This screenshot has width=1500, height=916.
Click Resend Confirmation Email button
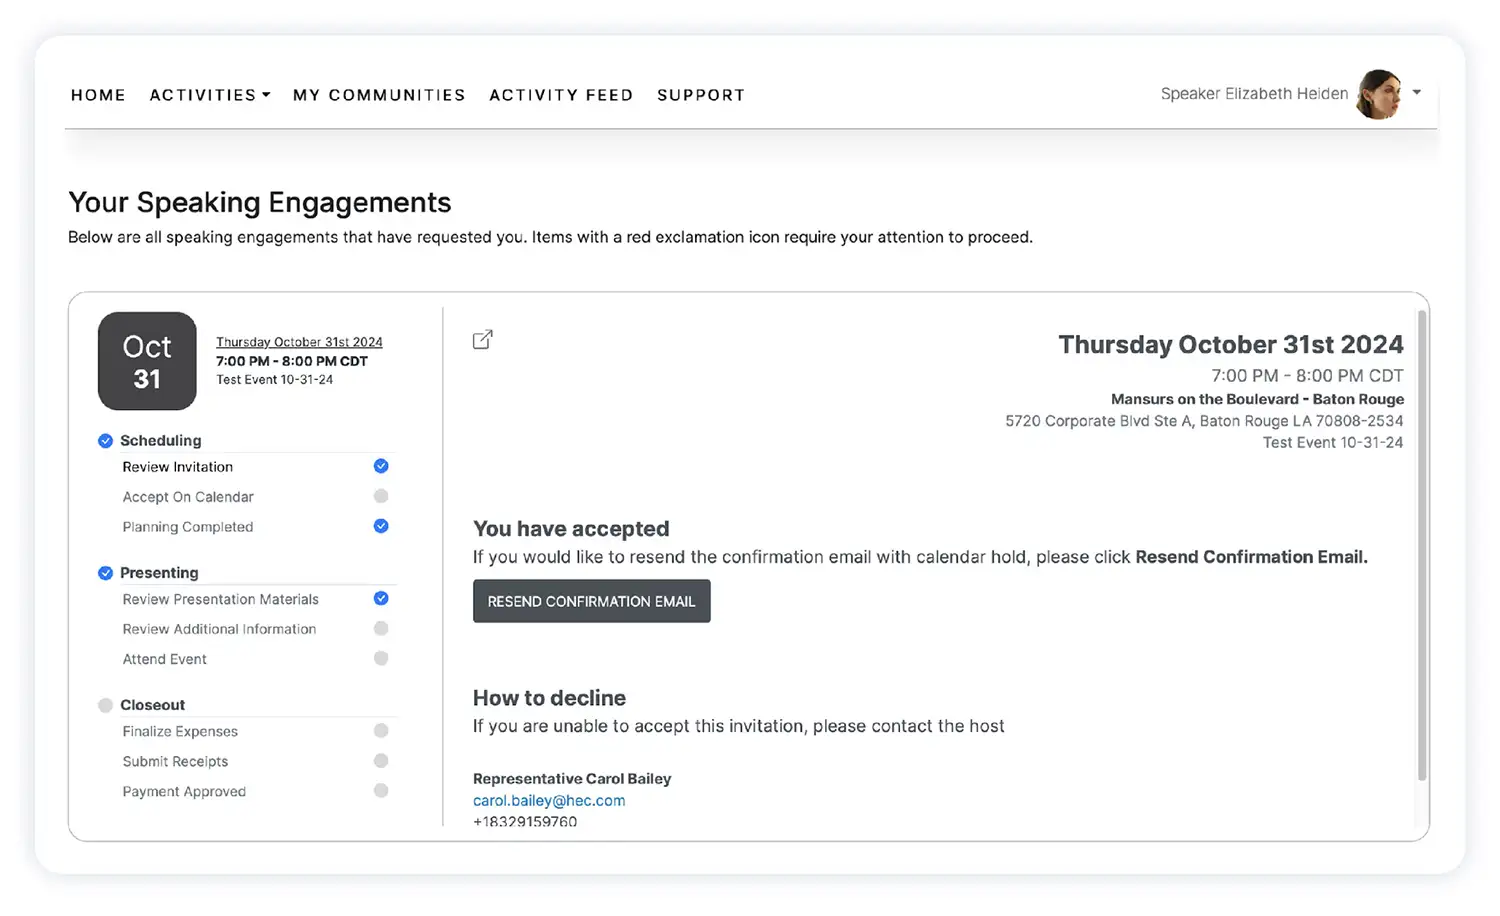point(591,601)
